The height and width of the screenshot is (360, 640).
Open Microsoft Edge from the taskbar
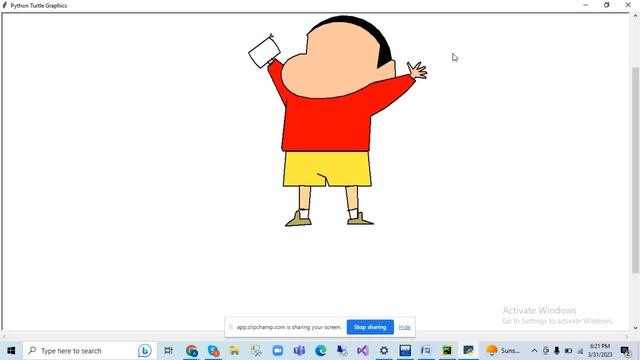(320, 351)
